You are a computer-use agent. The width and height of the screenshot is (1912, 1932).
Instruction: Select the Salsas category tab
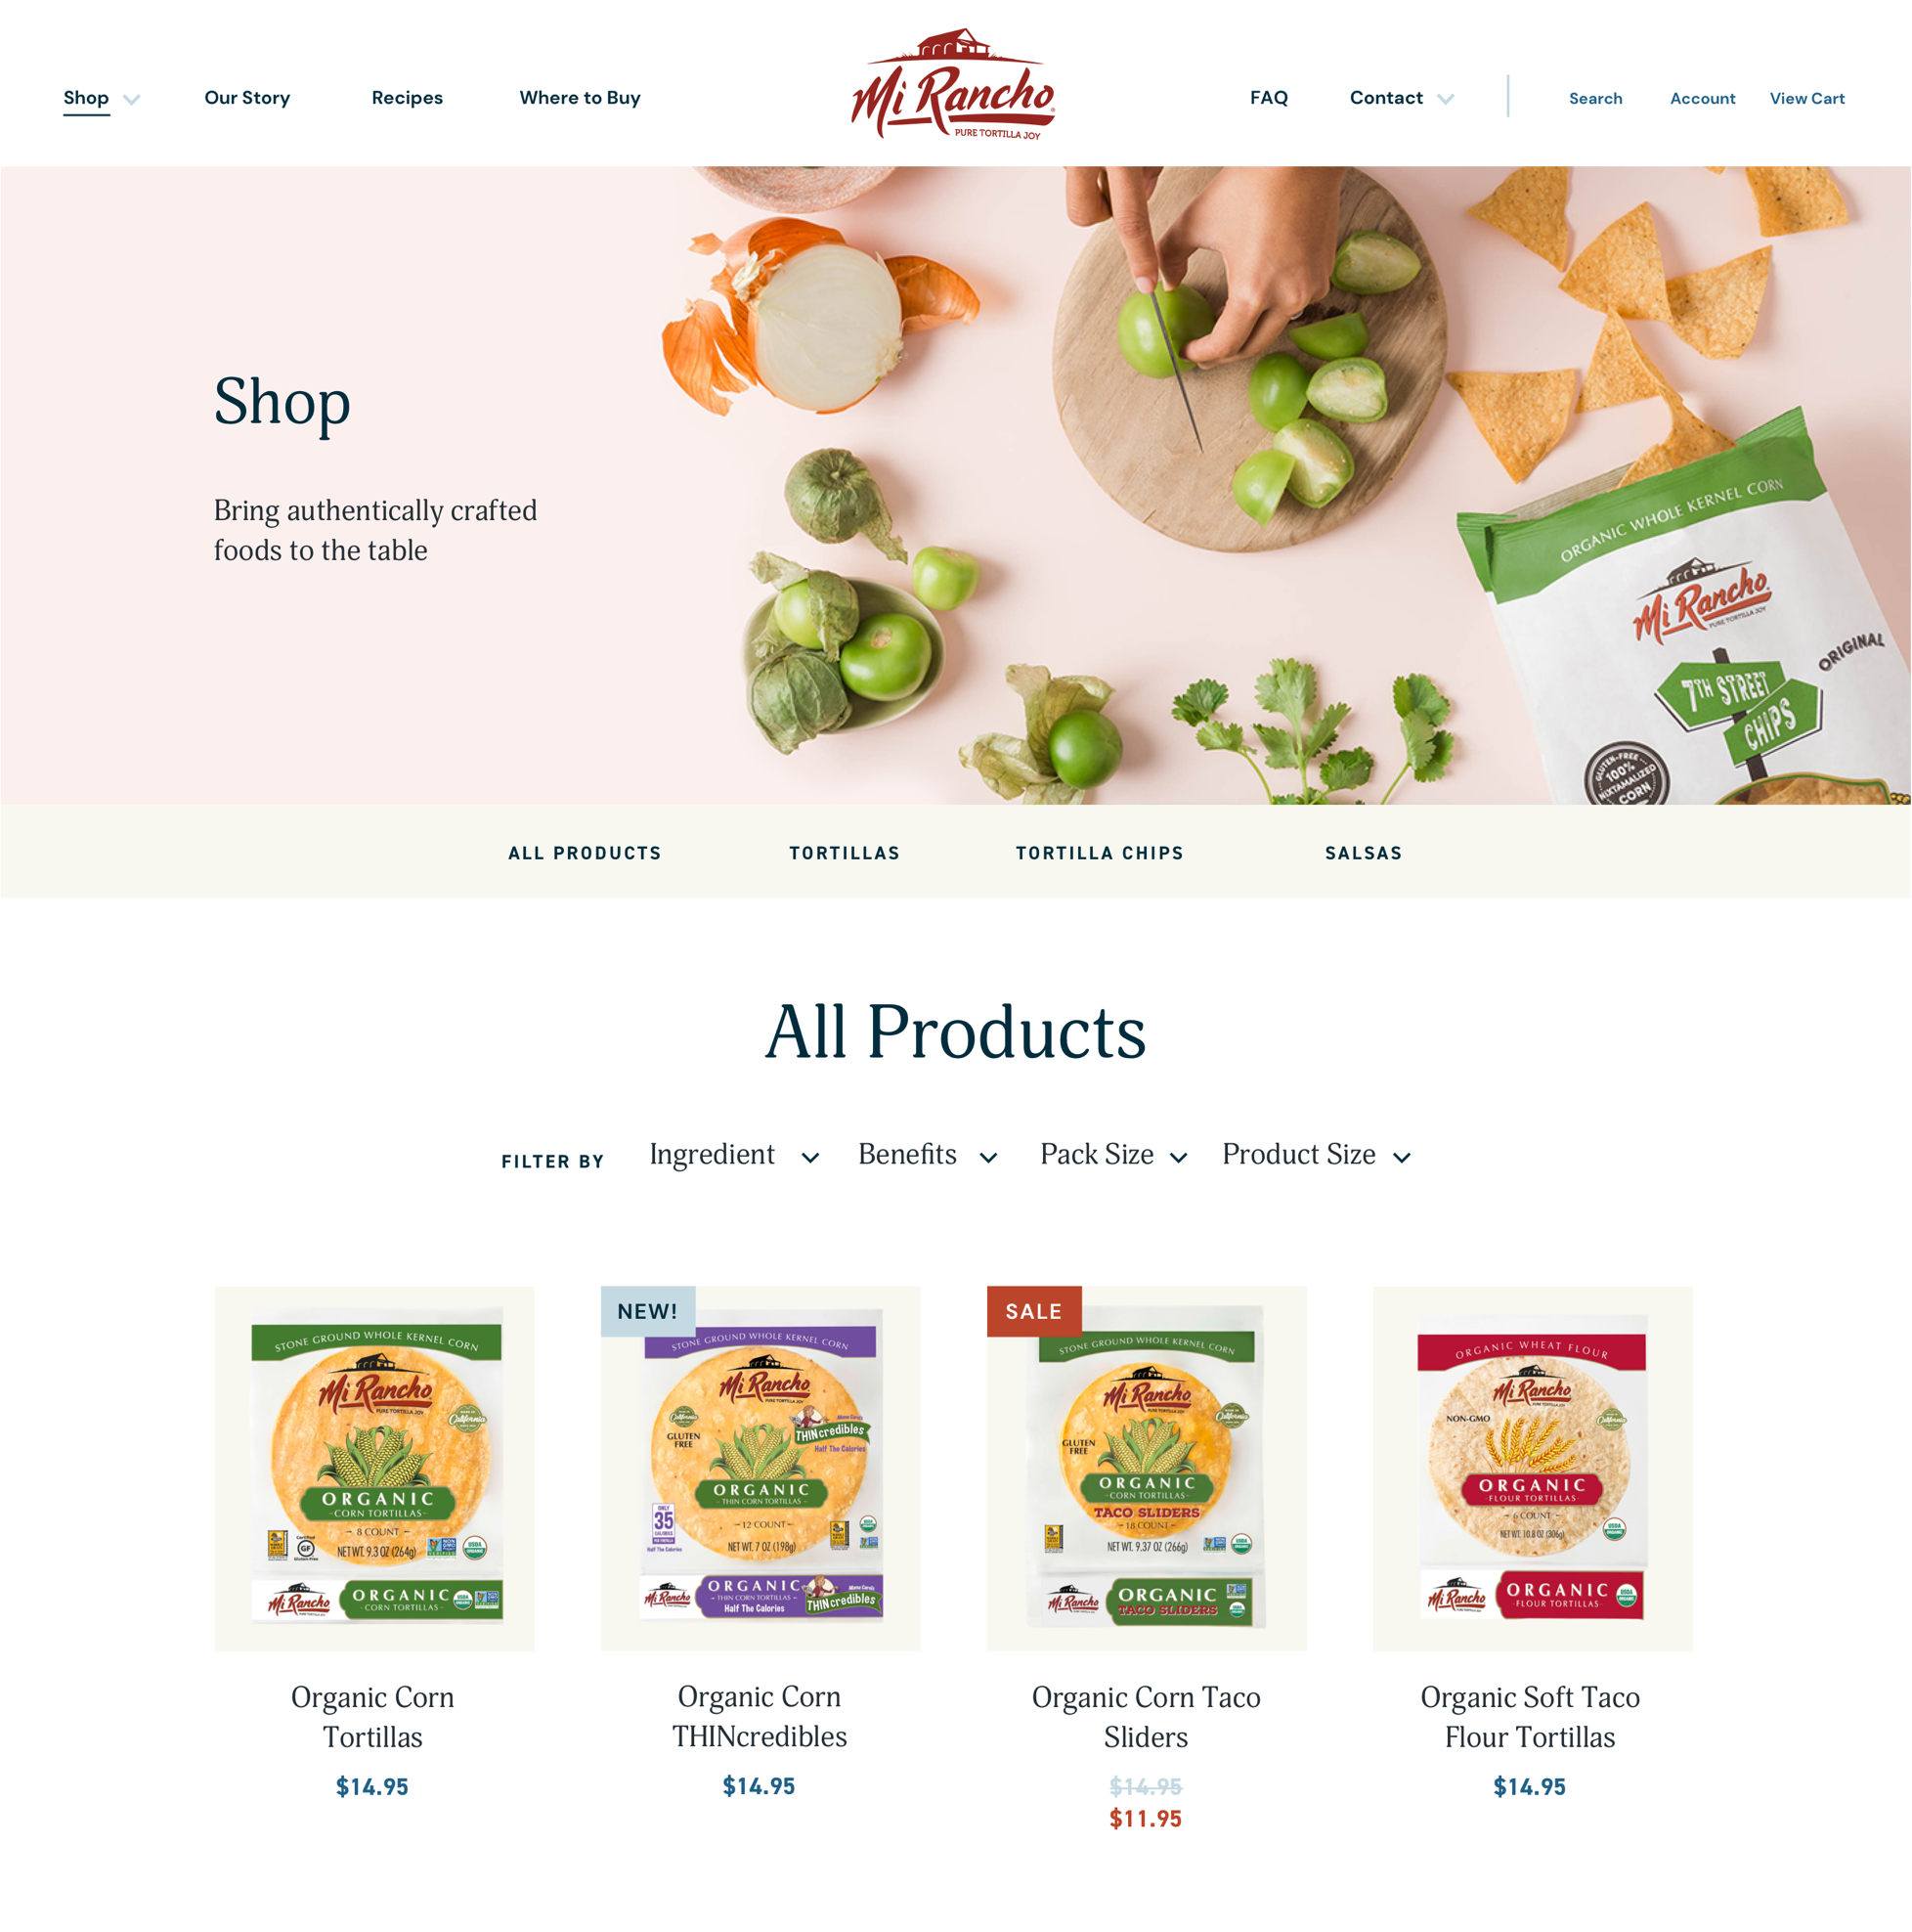tap(1363, 853)
